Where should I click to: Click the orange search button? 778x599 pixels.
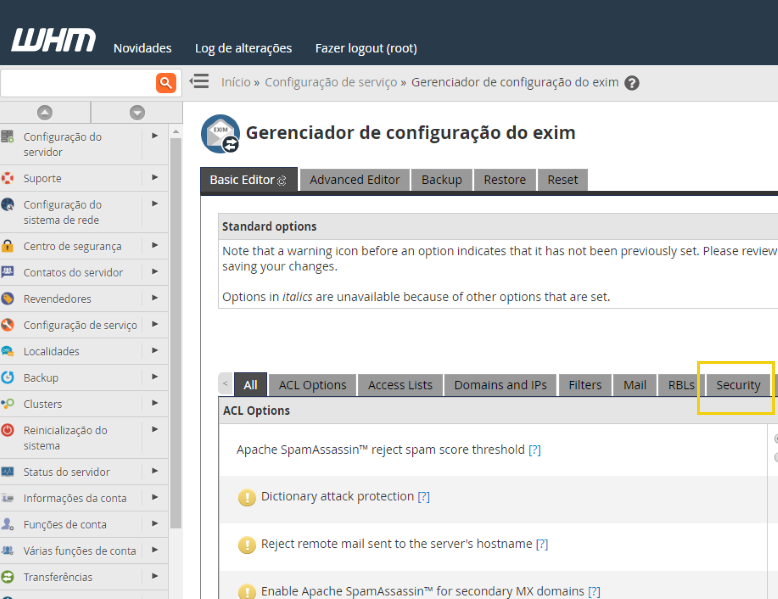click(x=166, y=82)
